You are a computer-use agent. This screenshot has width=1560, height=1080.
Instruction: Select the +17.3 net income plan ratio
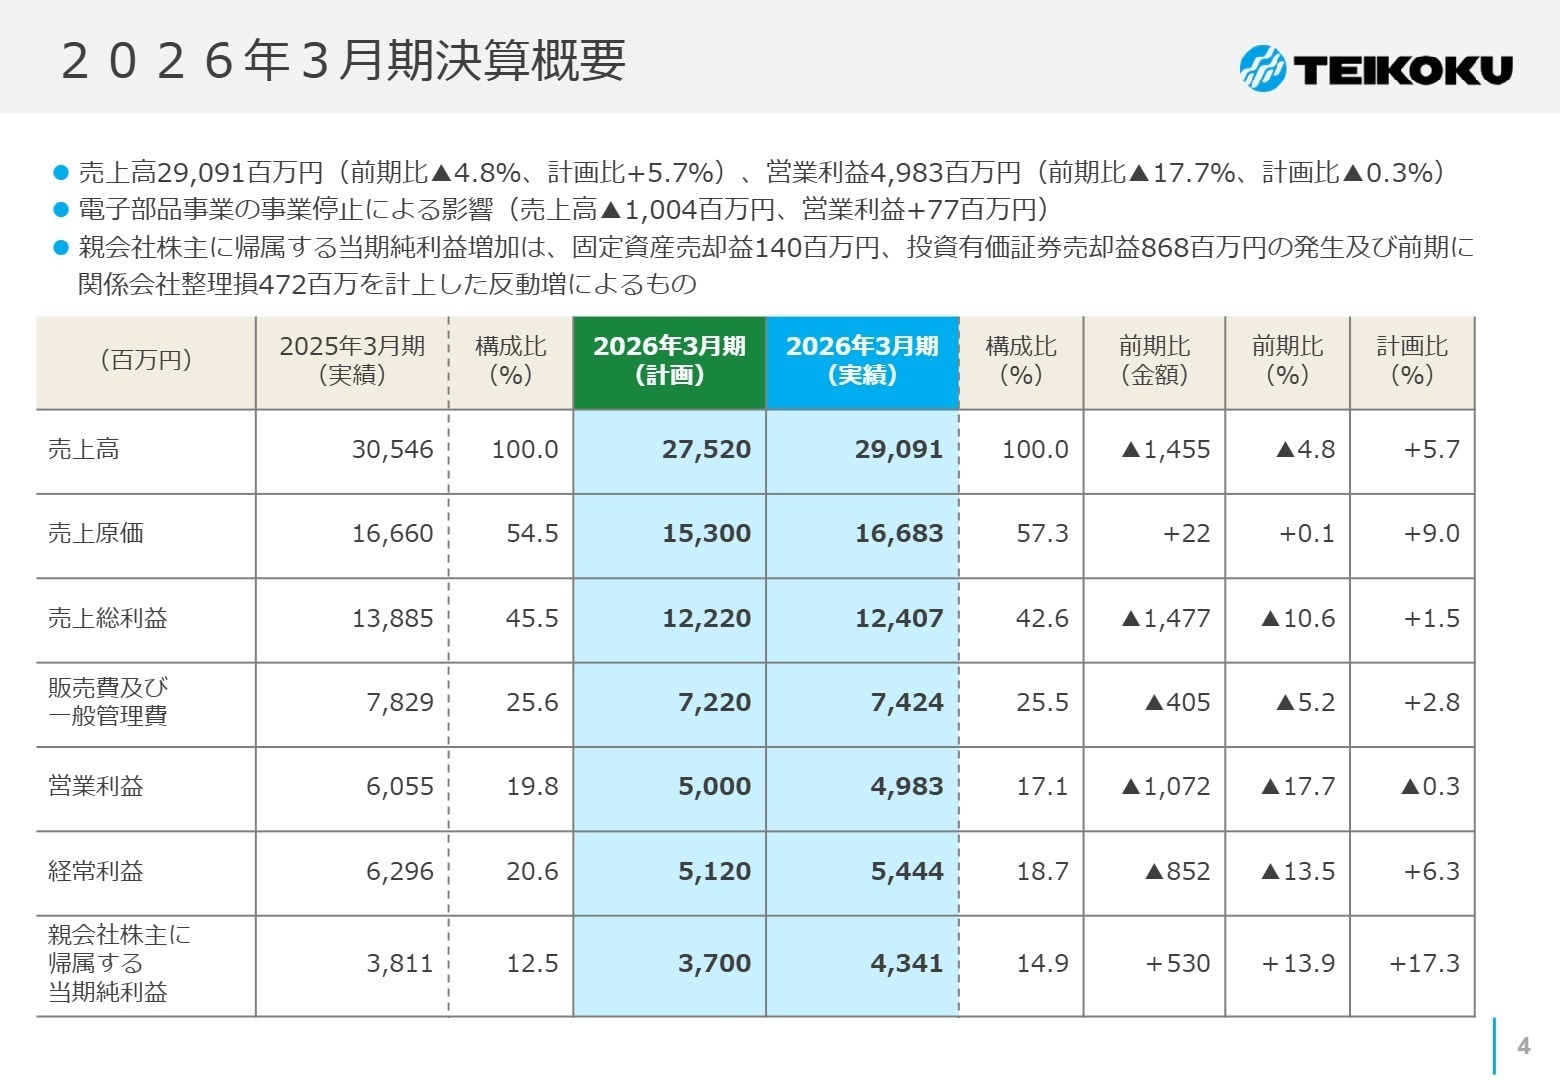pos(1424,964)
